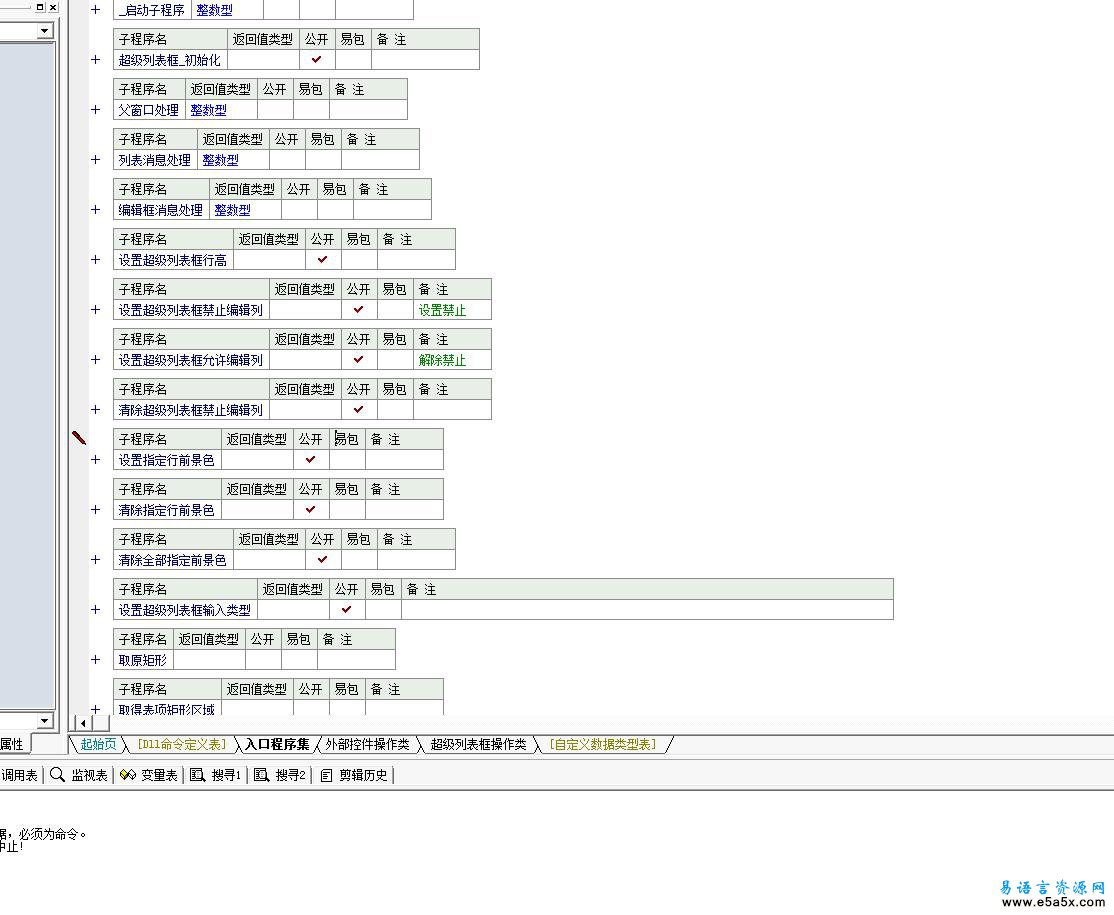Toggle 公开 checkmark for 清除指定行前景色
This screenshot has height=915, width=1114.
click(310, 510)
